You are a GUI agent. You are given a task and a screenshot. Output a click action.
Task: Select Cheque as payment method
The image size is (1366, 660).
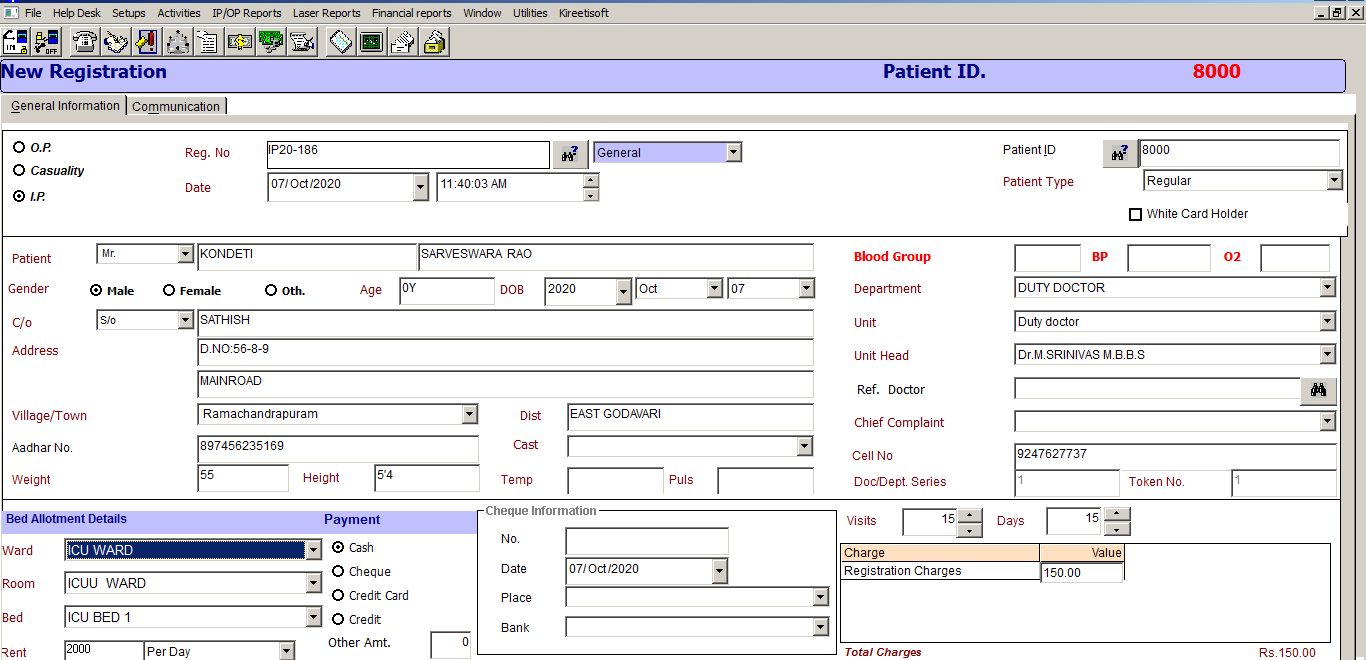click(338, 572)
